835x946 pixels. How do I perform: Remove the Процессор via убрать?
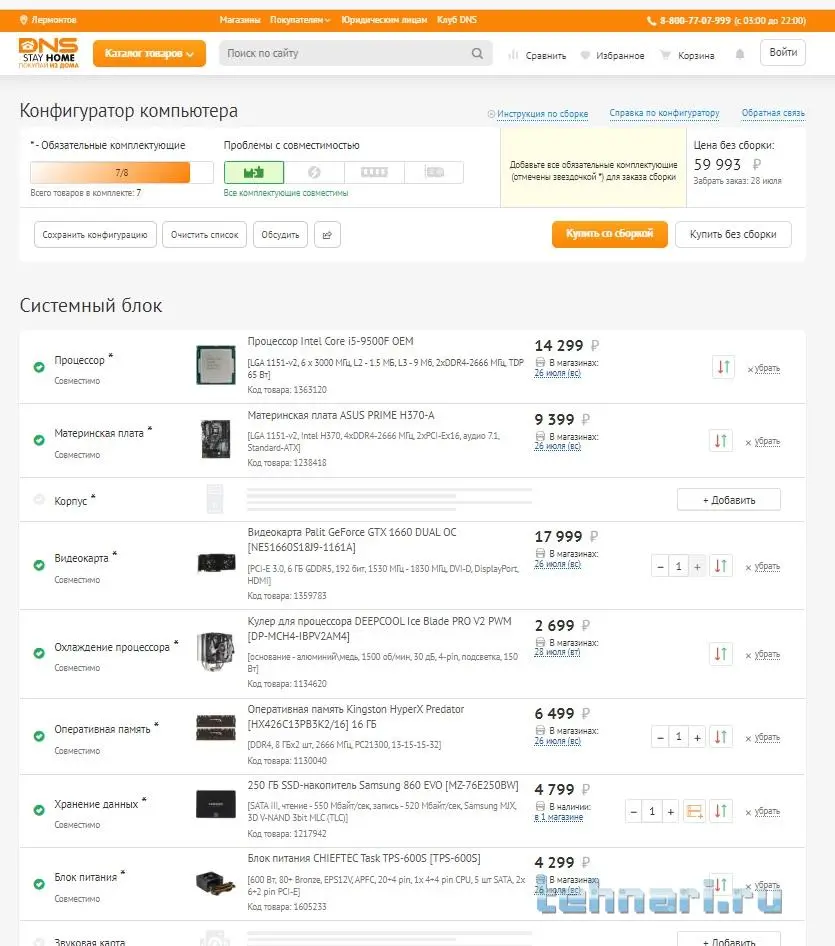point(764,369)
